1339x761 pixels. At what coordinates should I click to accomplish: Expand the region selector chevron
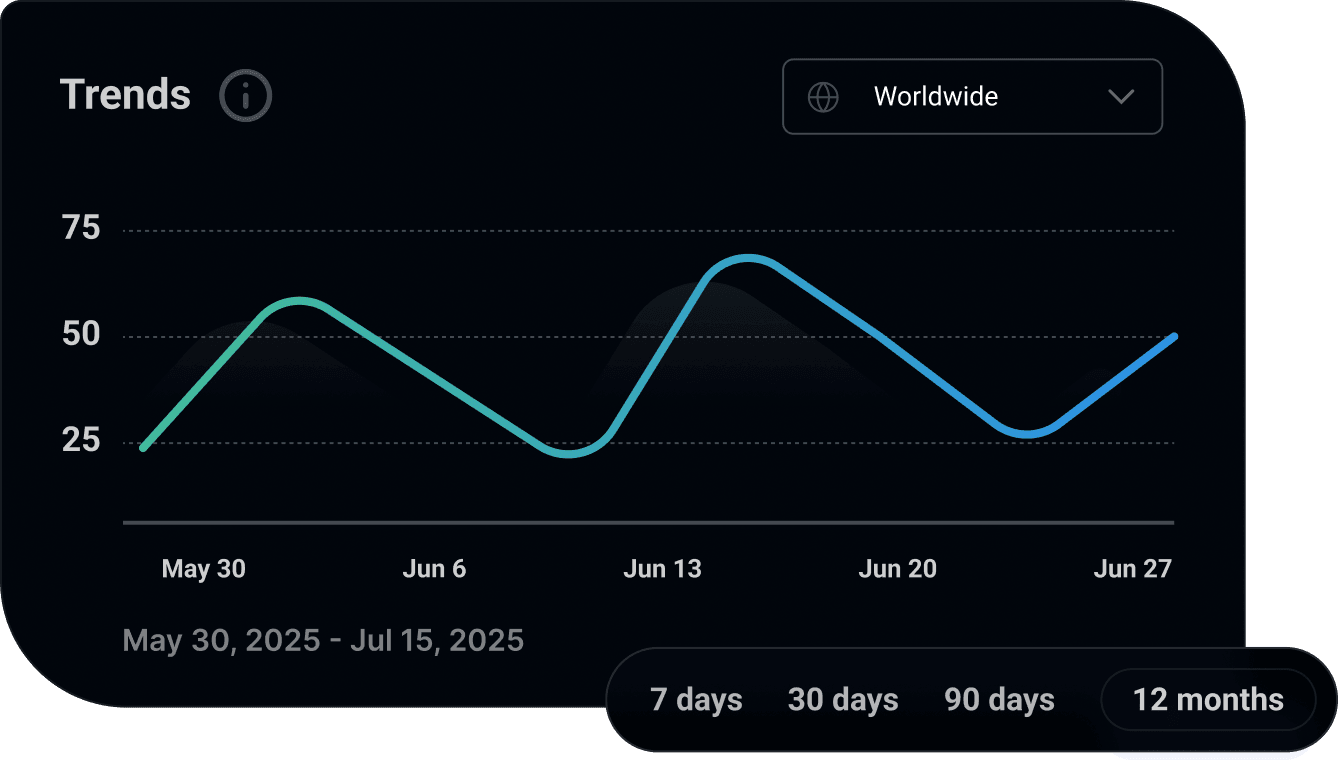click(1121, 97)
